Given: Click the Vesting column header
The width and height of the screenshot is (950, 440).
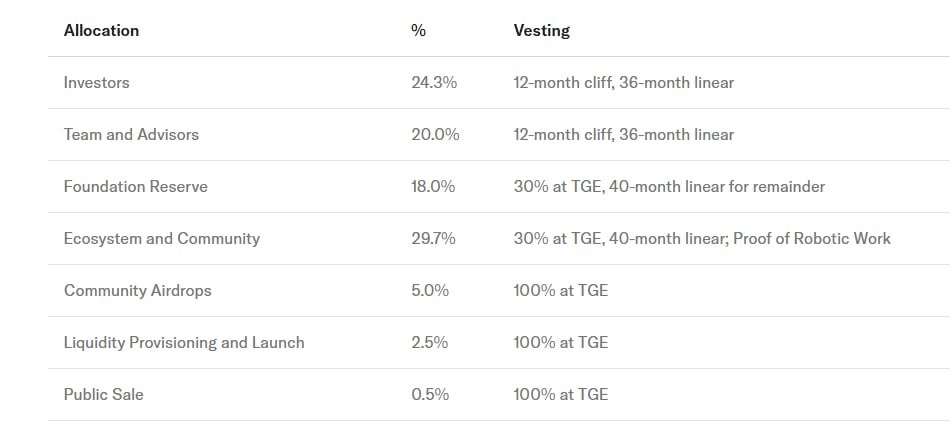Looking at the screenshot, I should coord(541,30).
